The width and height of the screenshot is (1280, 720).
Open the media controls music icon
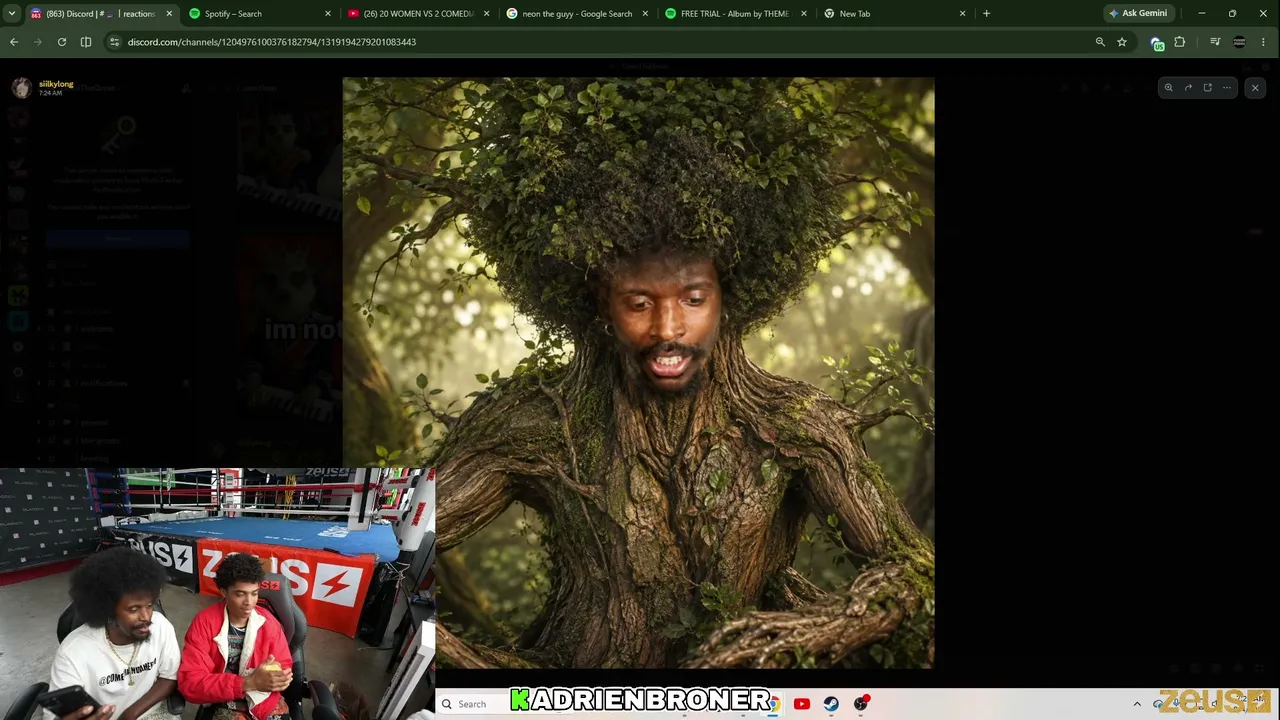click(1215, 42)
